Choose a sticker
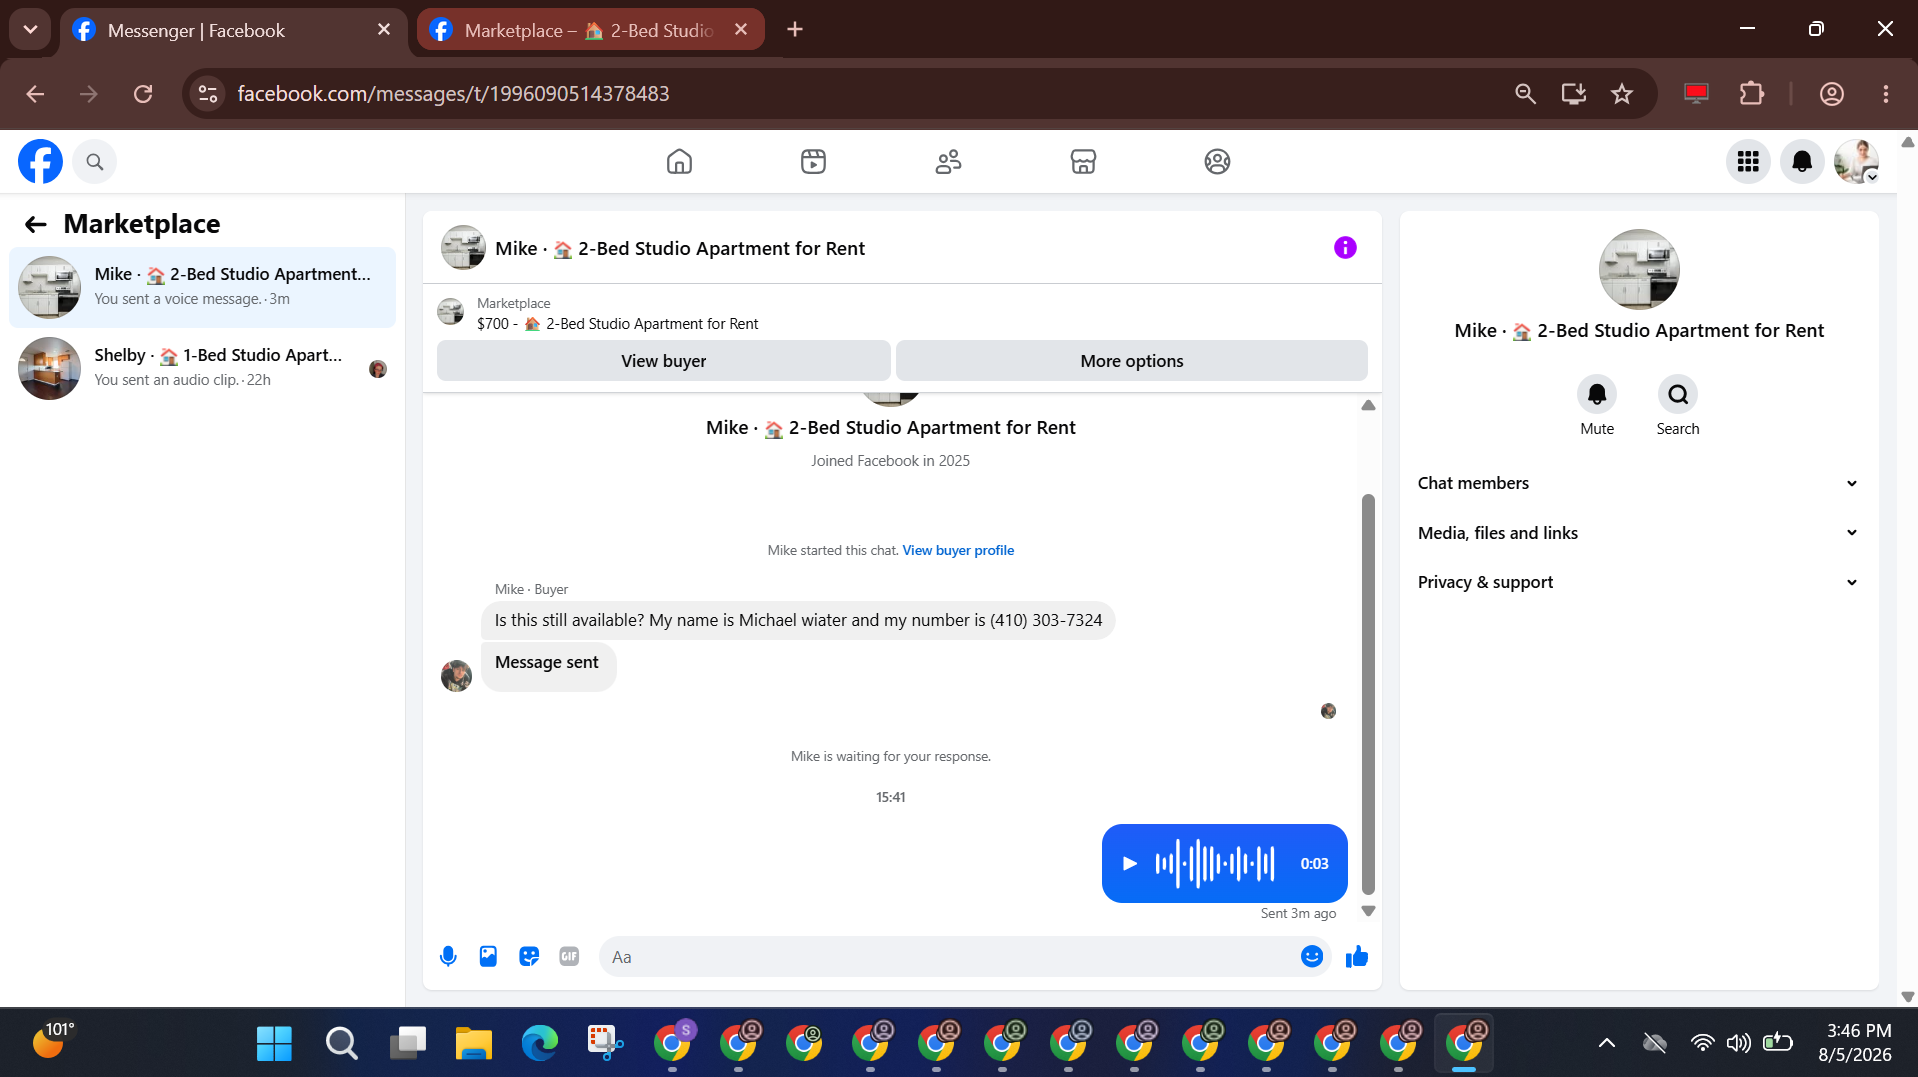This screenshot has width=1918, height=1077. point(529,957)
